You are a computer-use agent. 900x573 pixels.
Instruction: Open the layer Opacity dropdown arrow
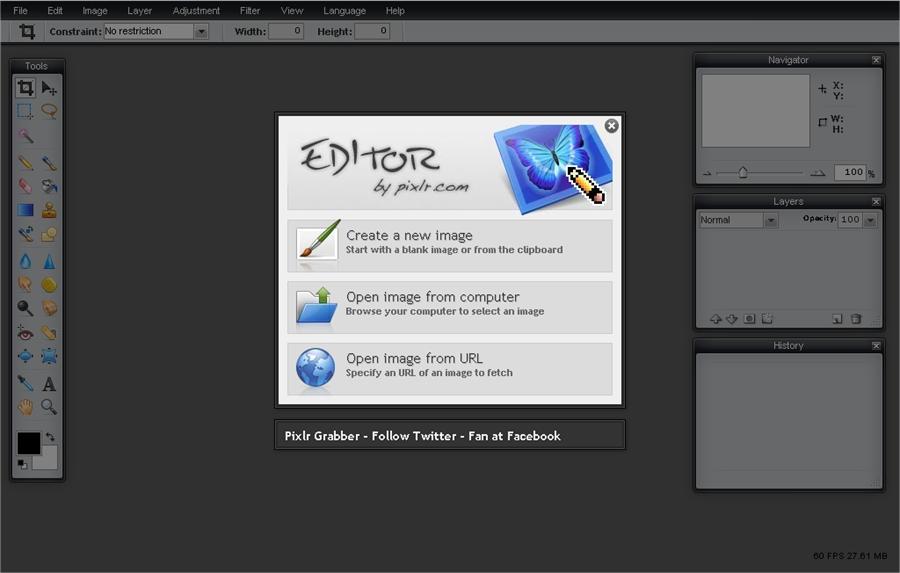(x=870, y=220)
